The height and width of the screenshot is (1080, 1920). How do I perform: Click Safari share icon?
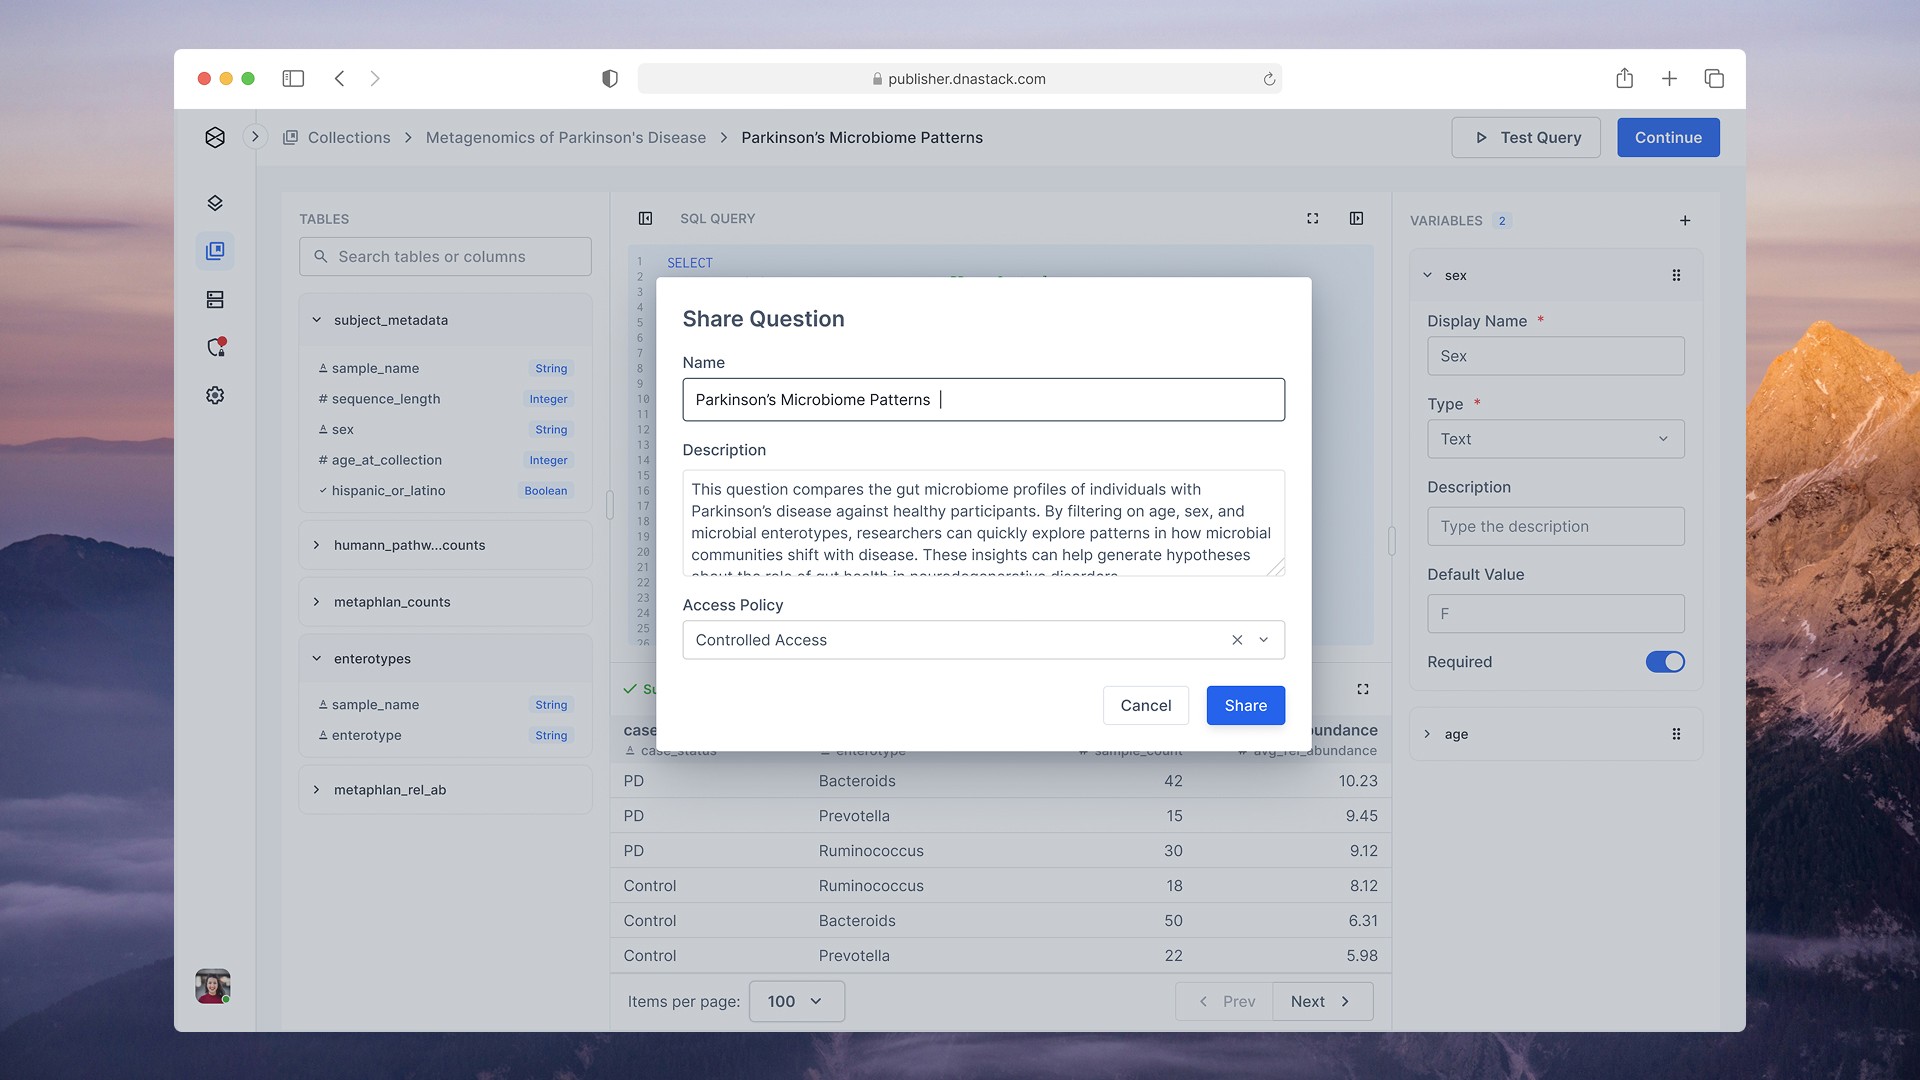coord(1624,78)
